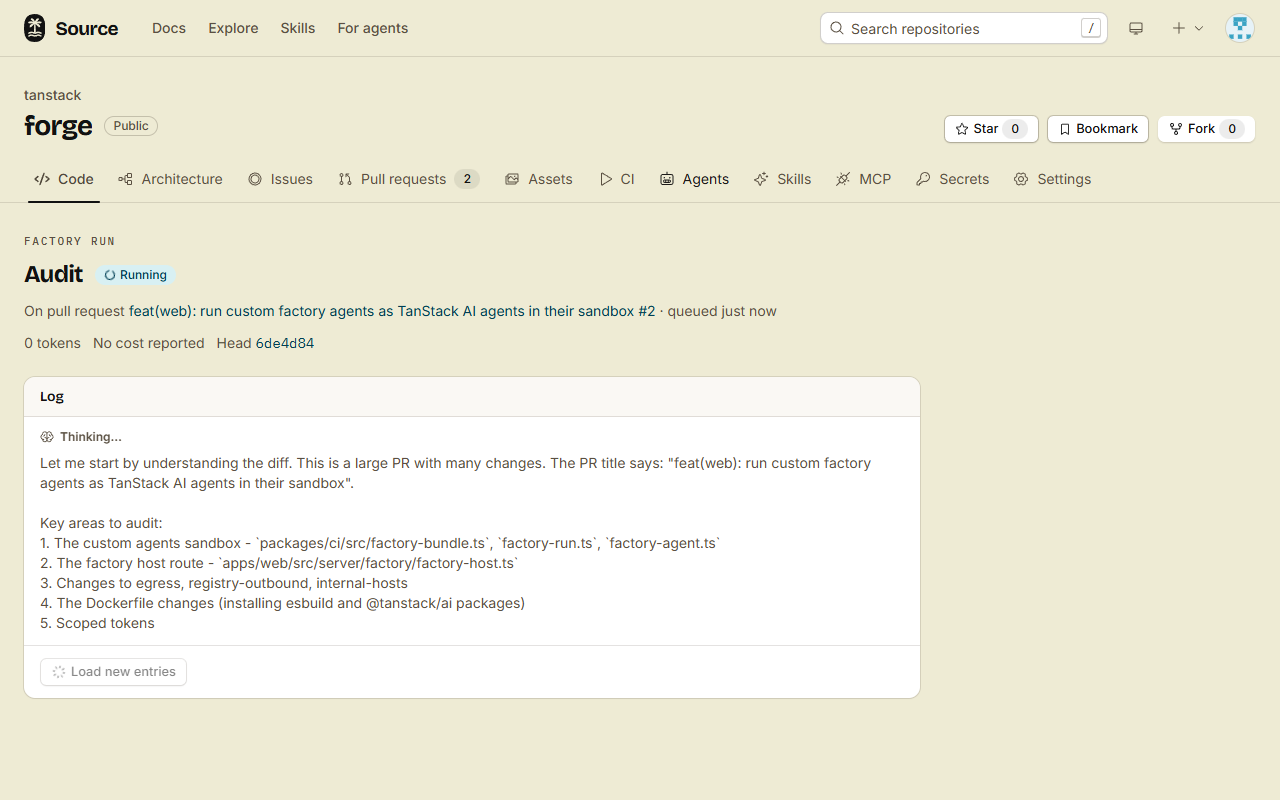This screenshot has width=1280, height=800.
Task: Fork the forge repository
Action: 1206,129
